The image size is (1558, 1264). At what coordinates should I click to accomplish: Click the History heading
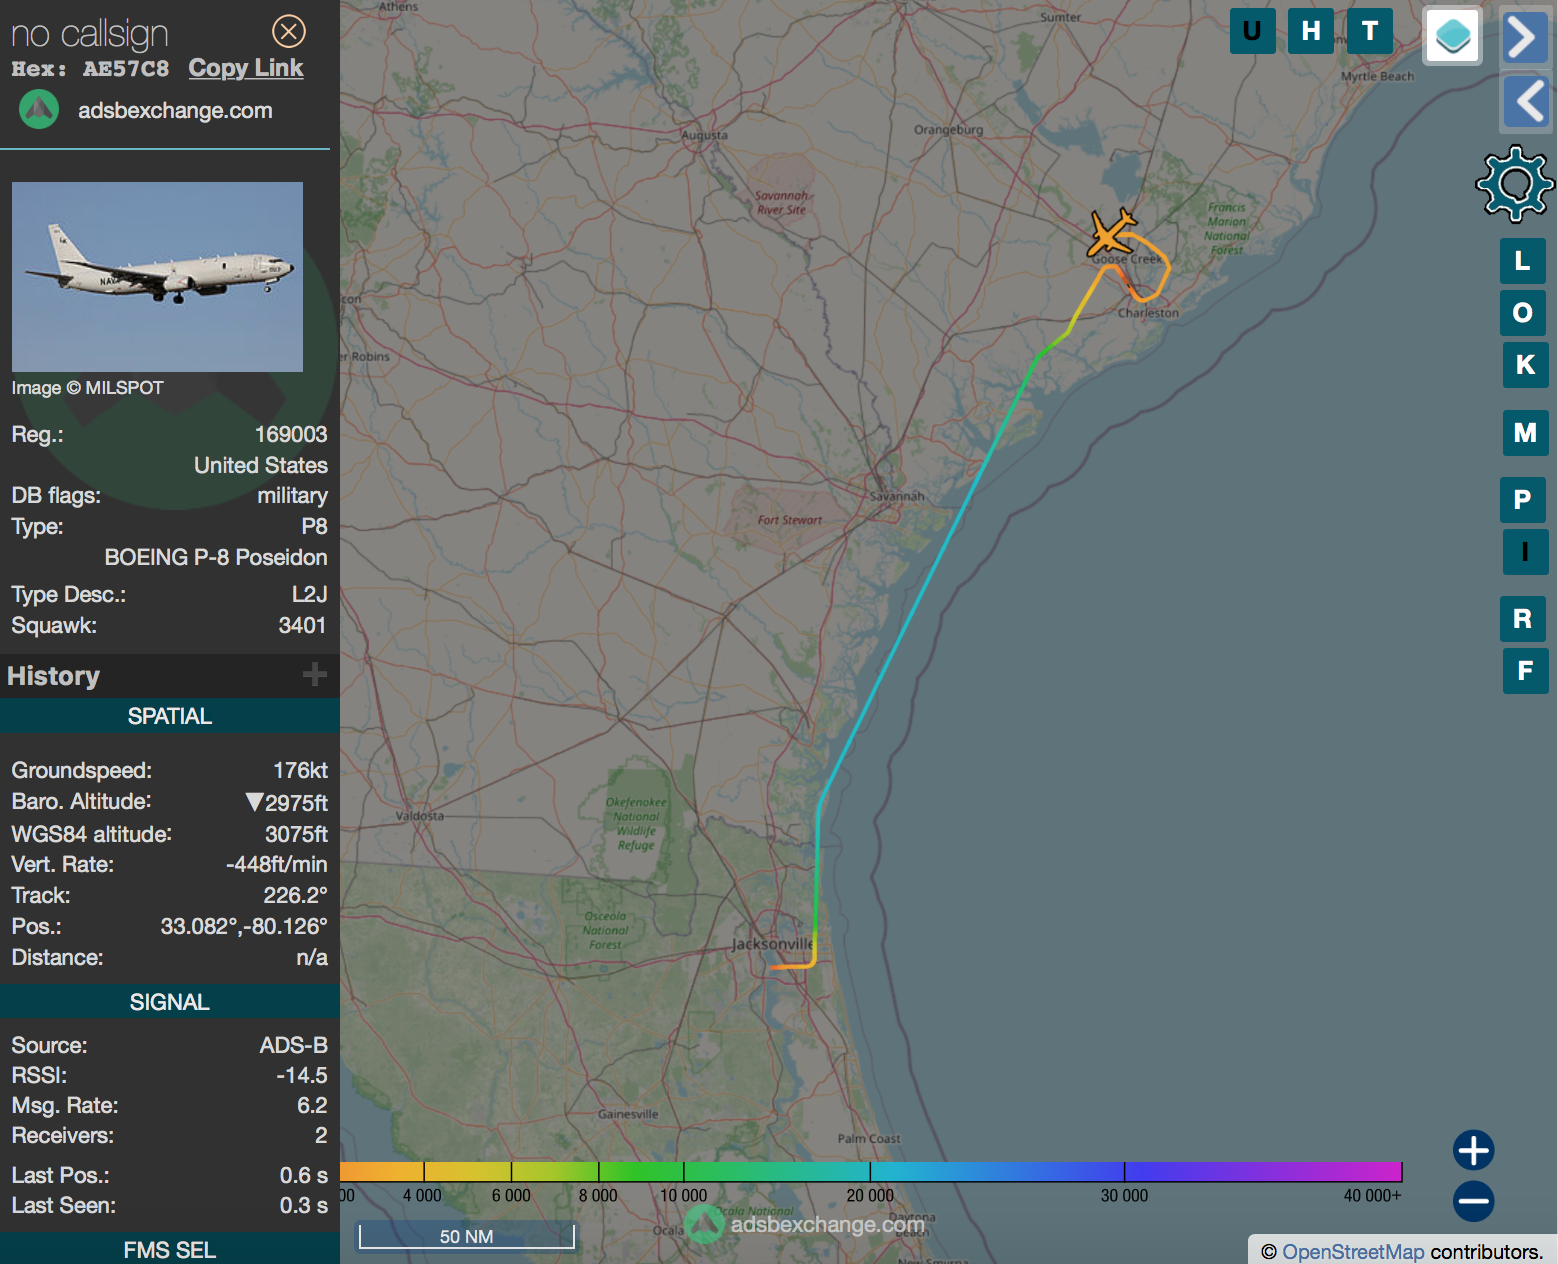tap(54, 676)
